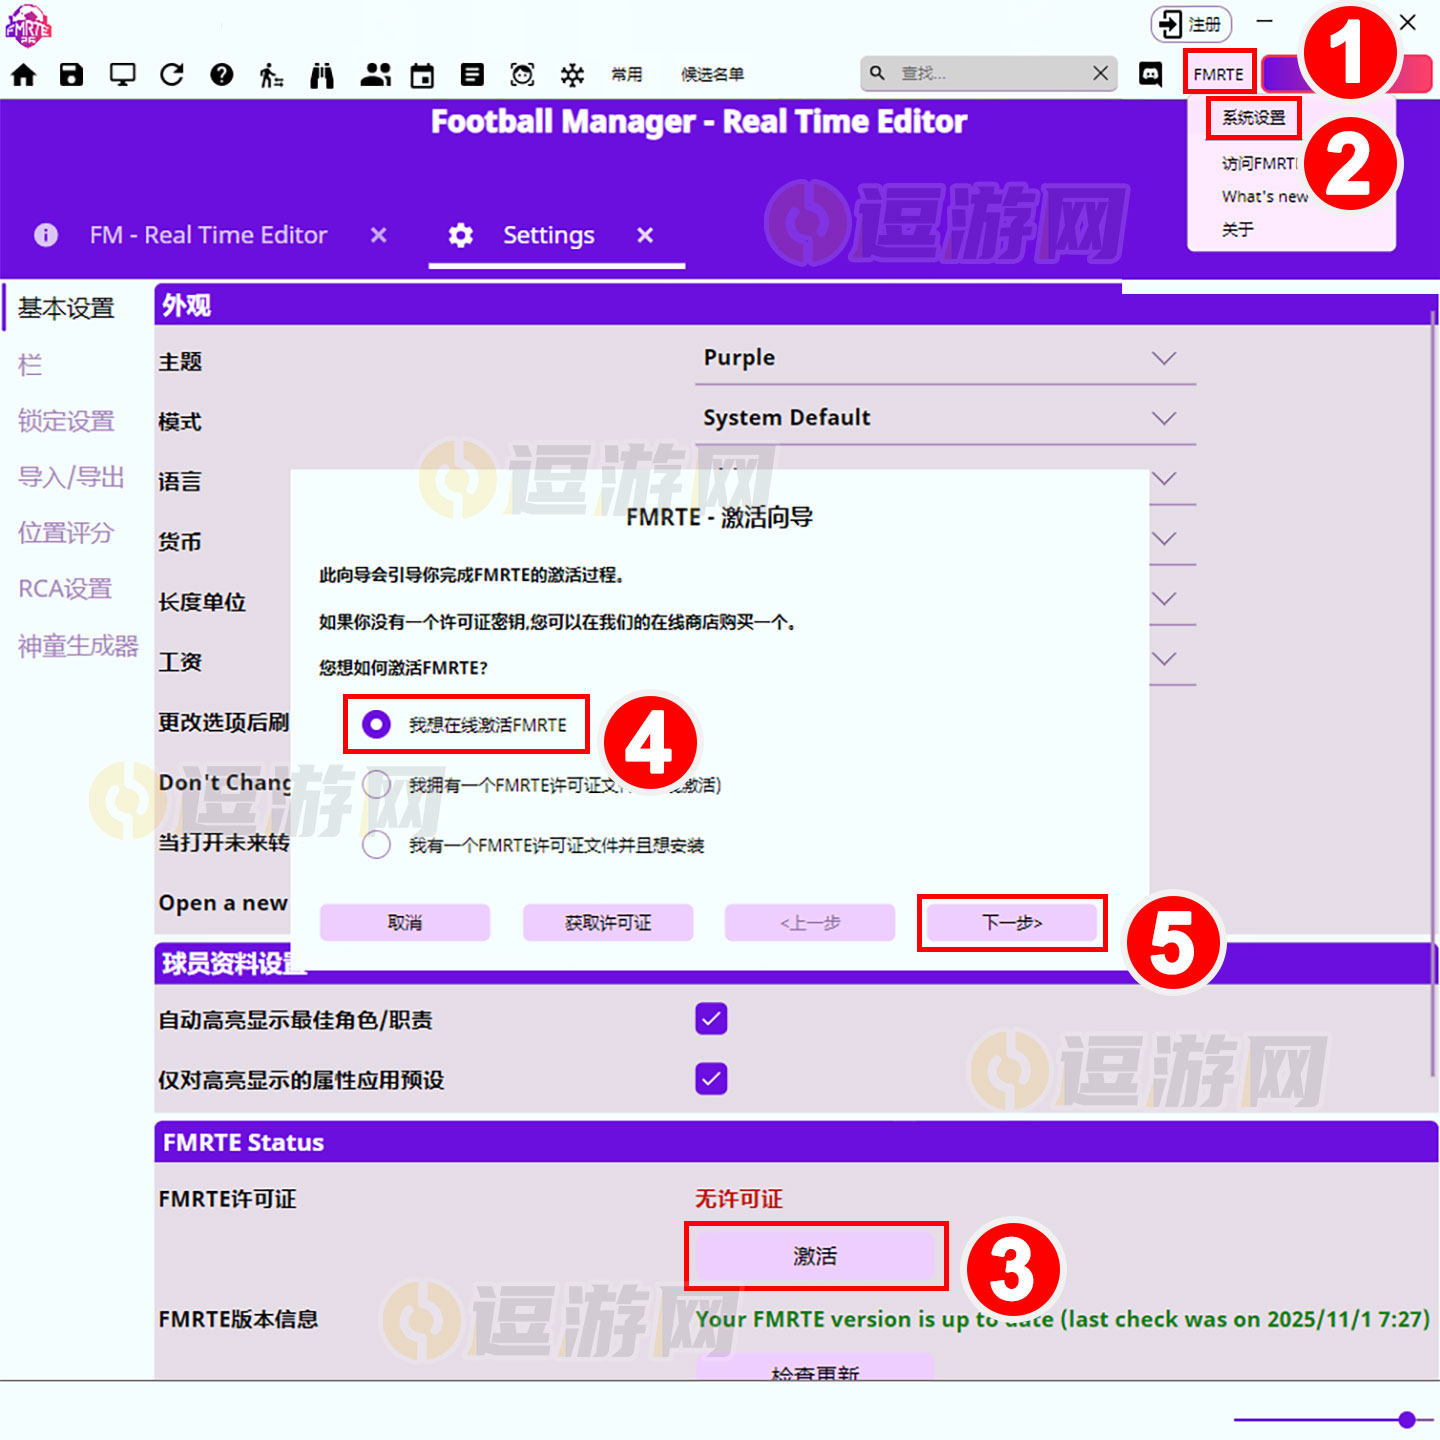Open the 主题 Purple dropdown
Viewport: 1440px width, 1440px height.
(x=945, y=358)
